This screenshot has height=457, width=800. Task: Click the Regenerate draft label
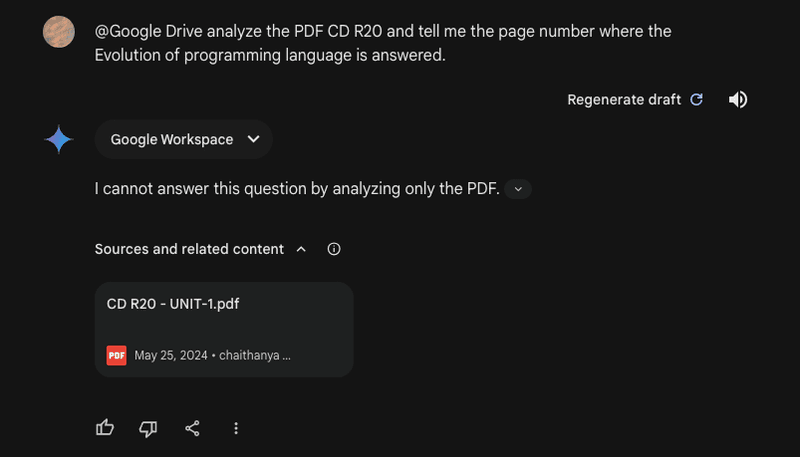tap(624, 99)
